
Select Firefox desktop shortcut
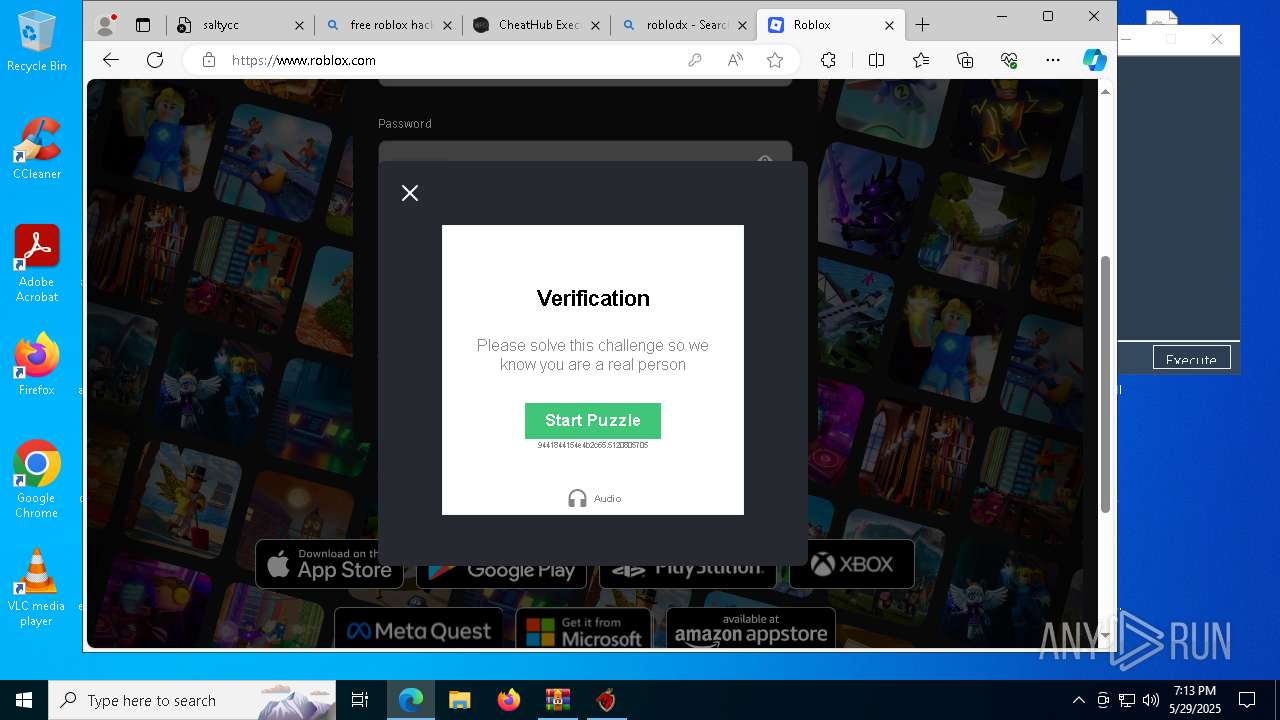(37, 364)
